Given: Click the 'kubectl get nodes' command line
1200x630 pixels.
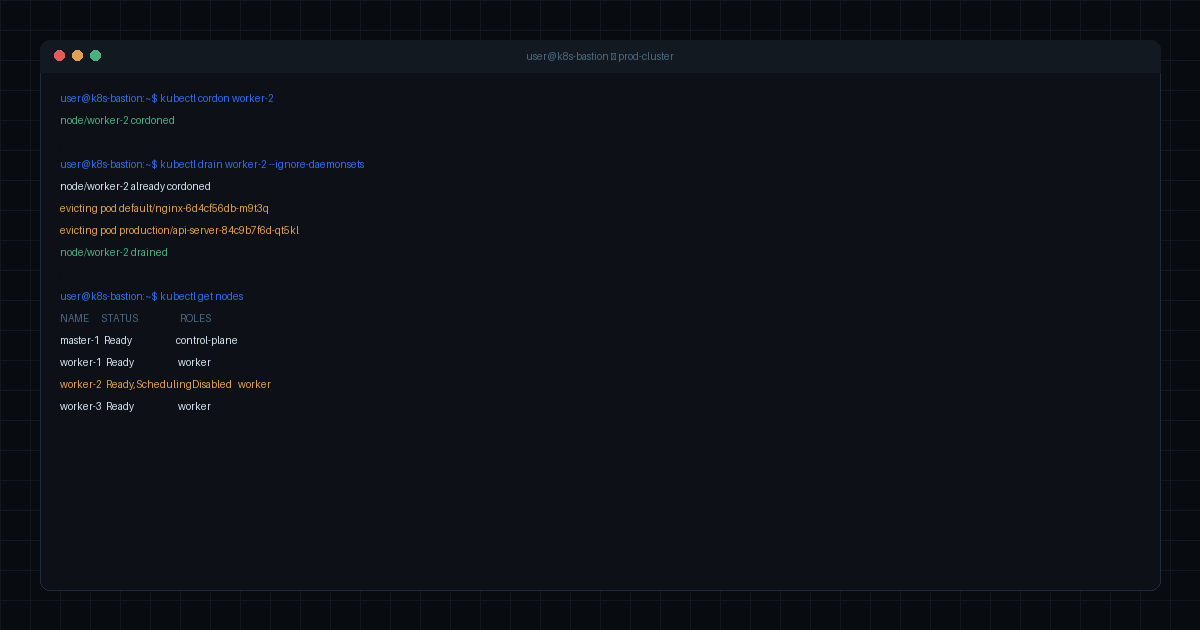Looking at the screenshot, I should click(x=152, y=296).
